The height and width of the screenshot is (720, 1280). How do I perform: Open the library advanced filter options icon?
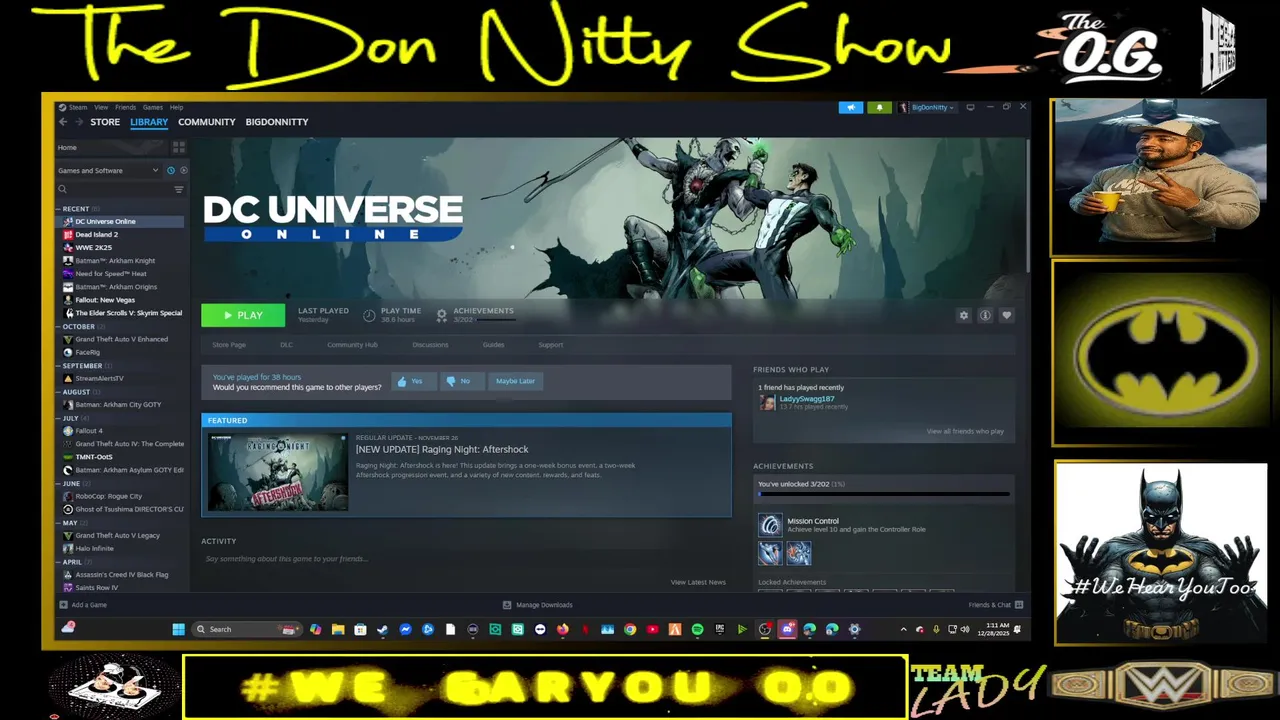click(x=179, y=189)
